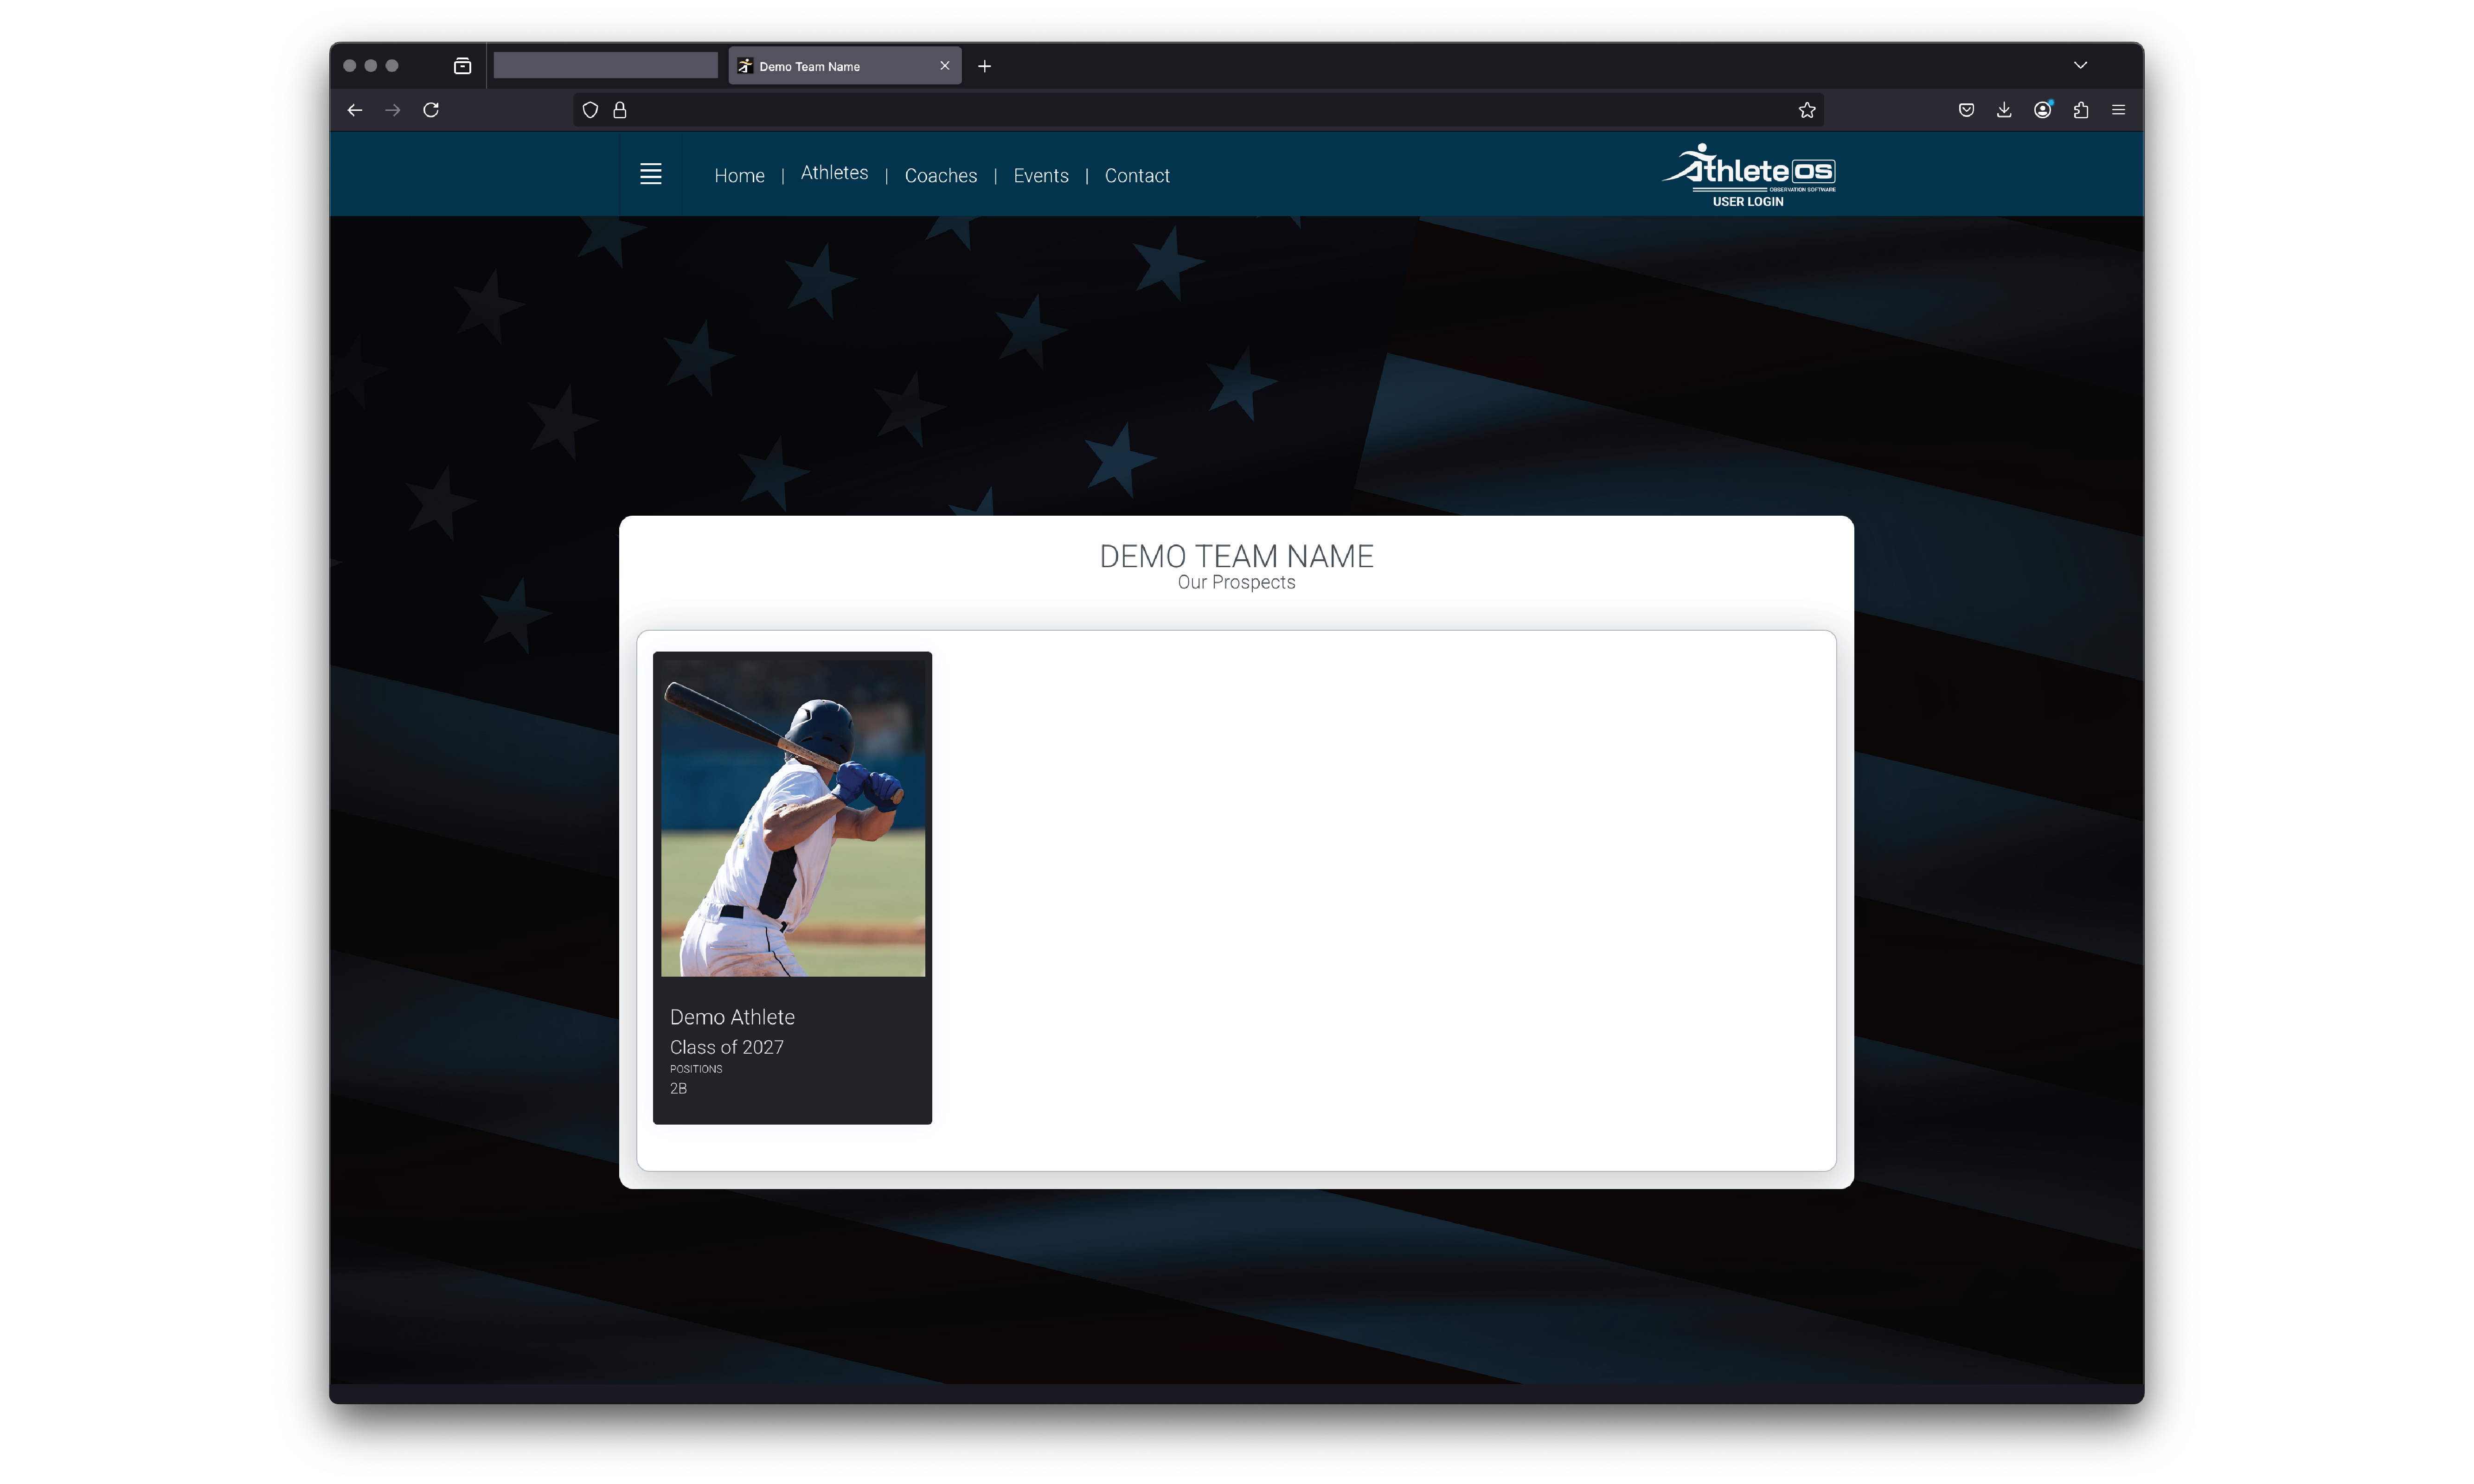The width and height of the screenshot is (2474, 1484).
Task: Go back with the browser back arrow
Action: (x=354, y=110)
